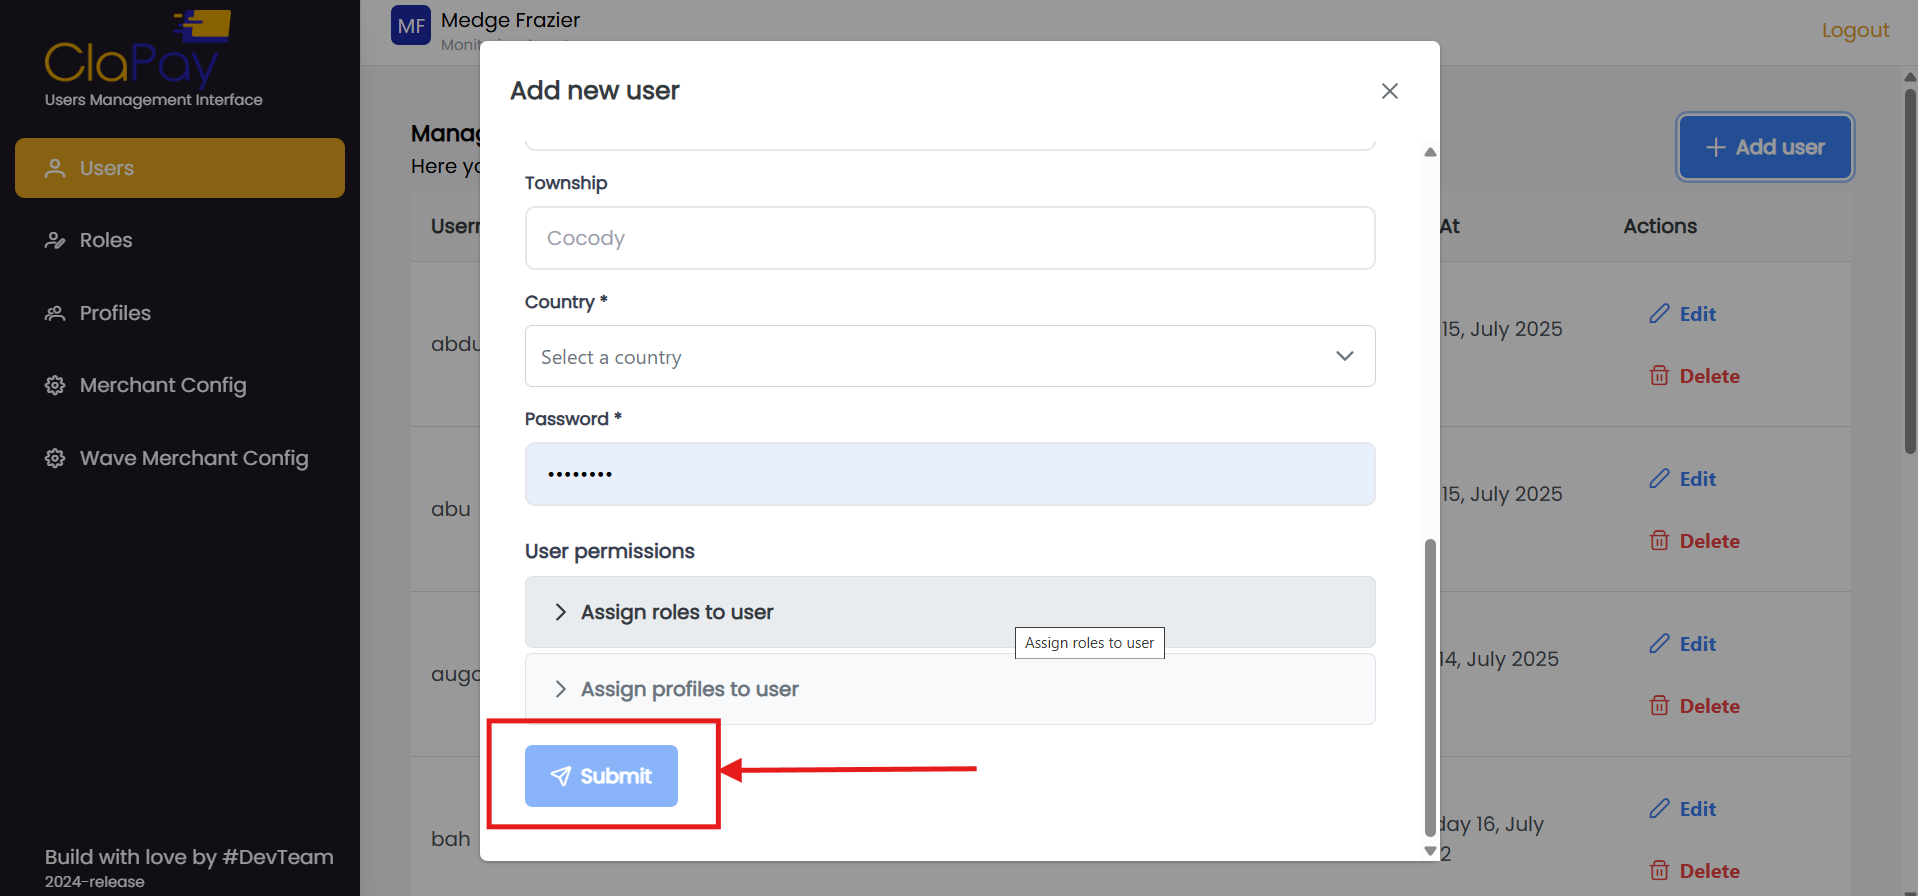The width and height of the screenshot is (1918, 896).
Task: Focus the Password field
Action: pyautogui.click(x=949, y=474)
